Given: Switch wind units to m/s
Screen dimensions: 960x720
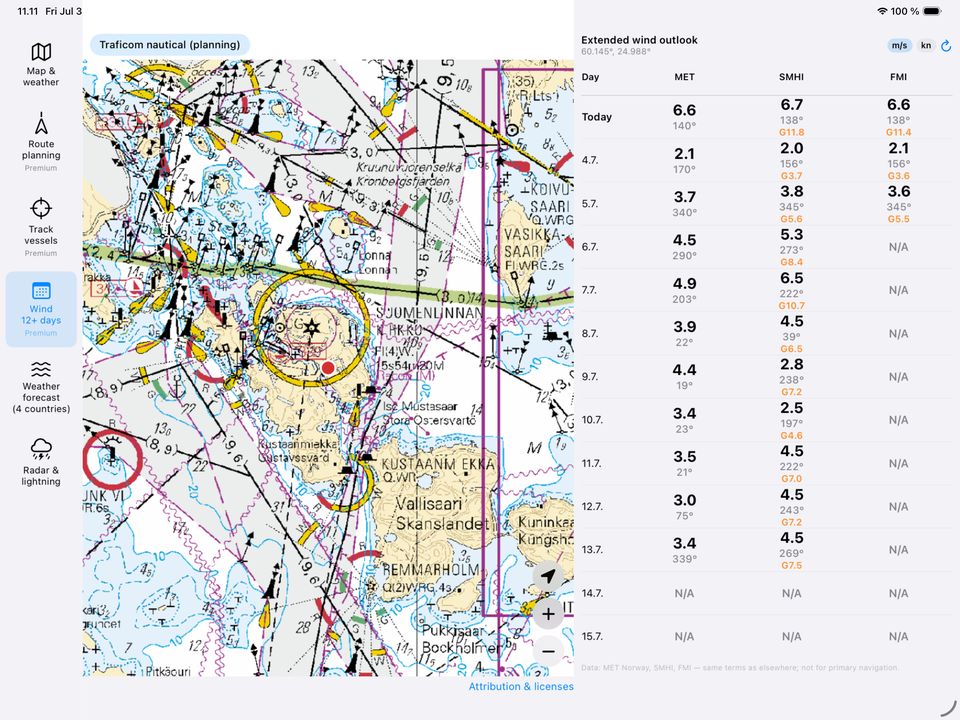Looking at the screenshot, I should click(899, 45).
